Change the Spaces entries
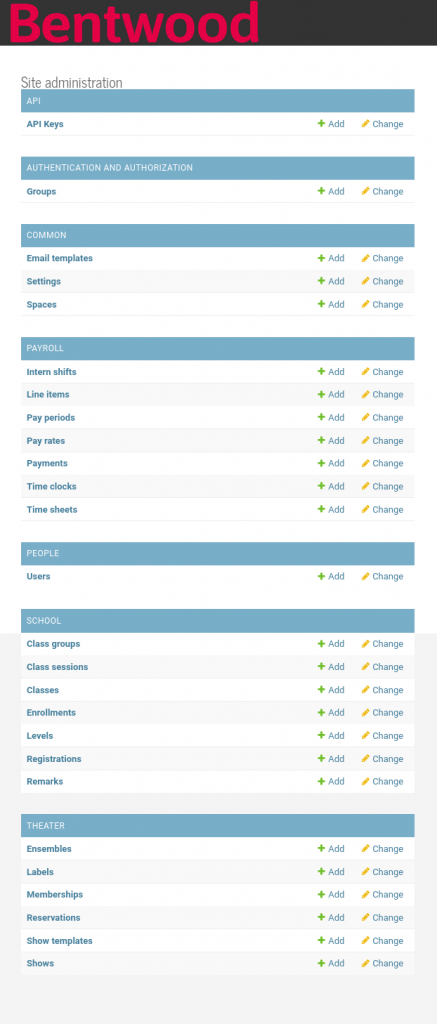437x1024 pixels. pyautogui.click(x=383, y=304)
